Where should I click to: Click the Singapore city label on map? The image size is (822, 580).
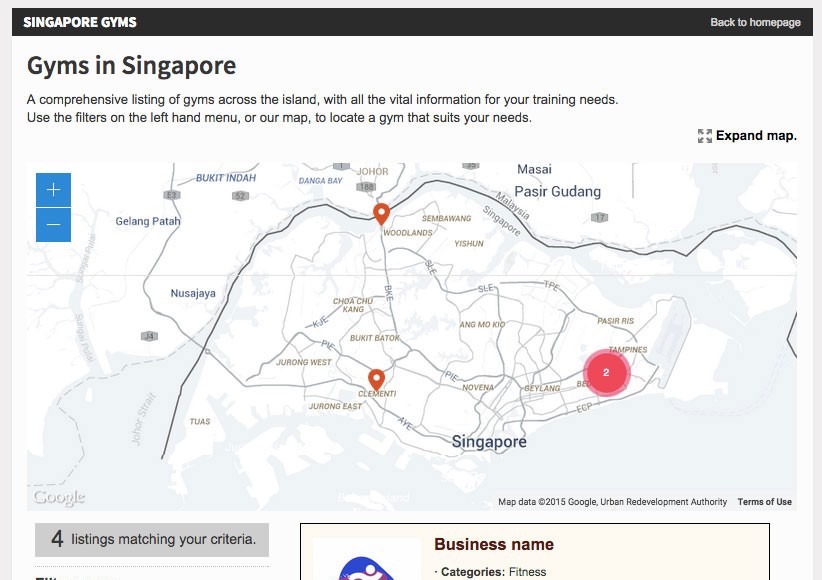(489, 442)
